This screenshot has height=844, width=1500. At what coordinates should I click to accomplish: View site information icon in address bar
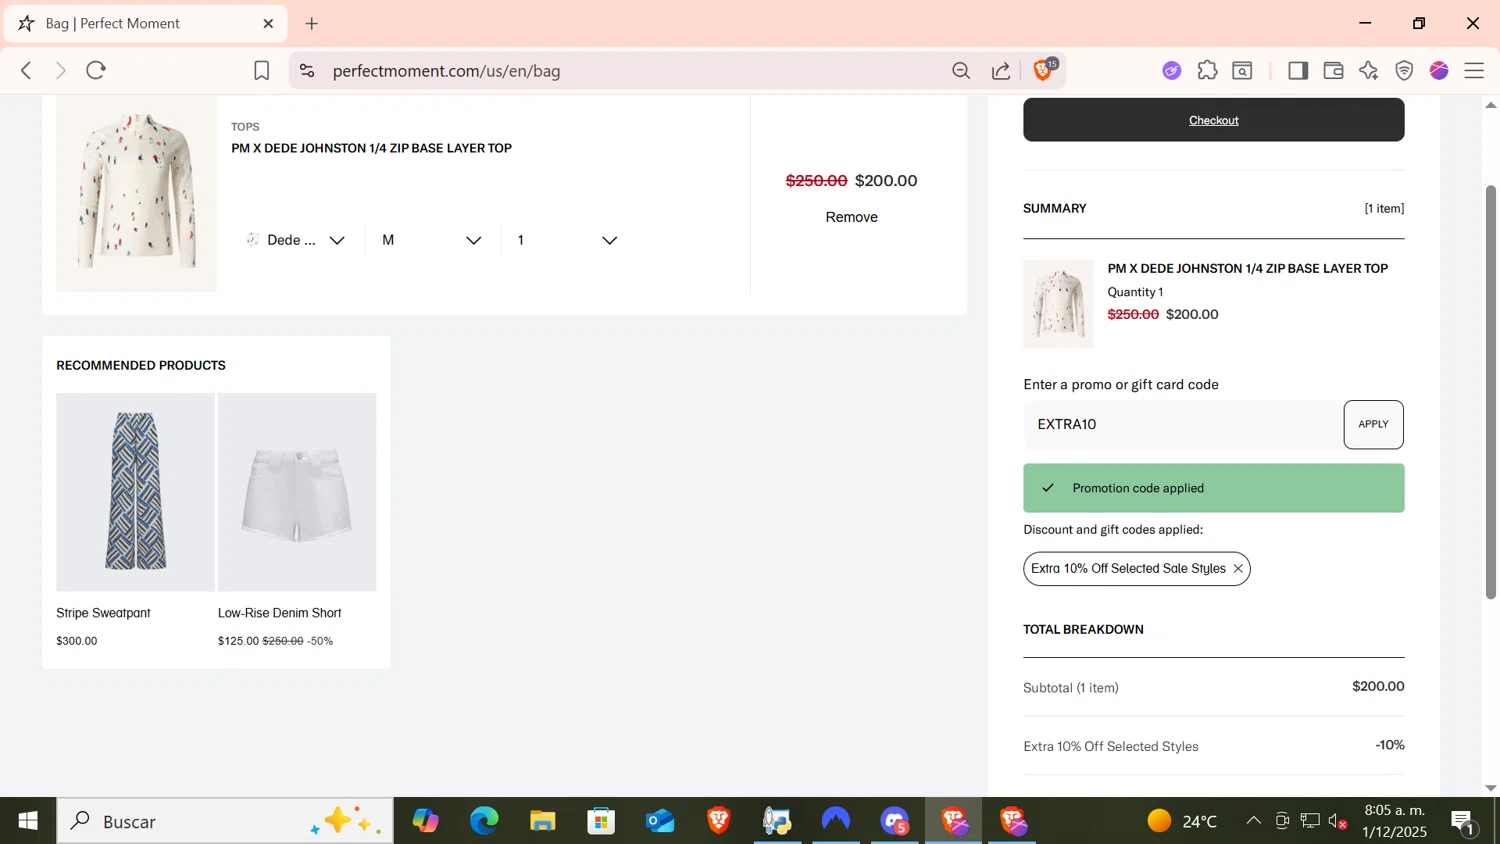pos(307,71)
